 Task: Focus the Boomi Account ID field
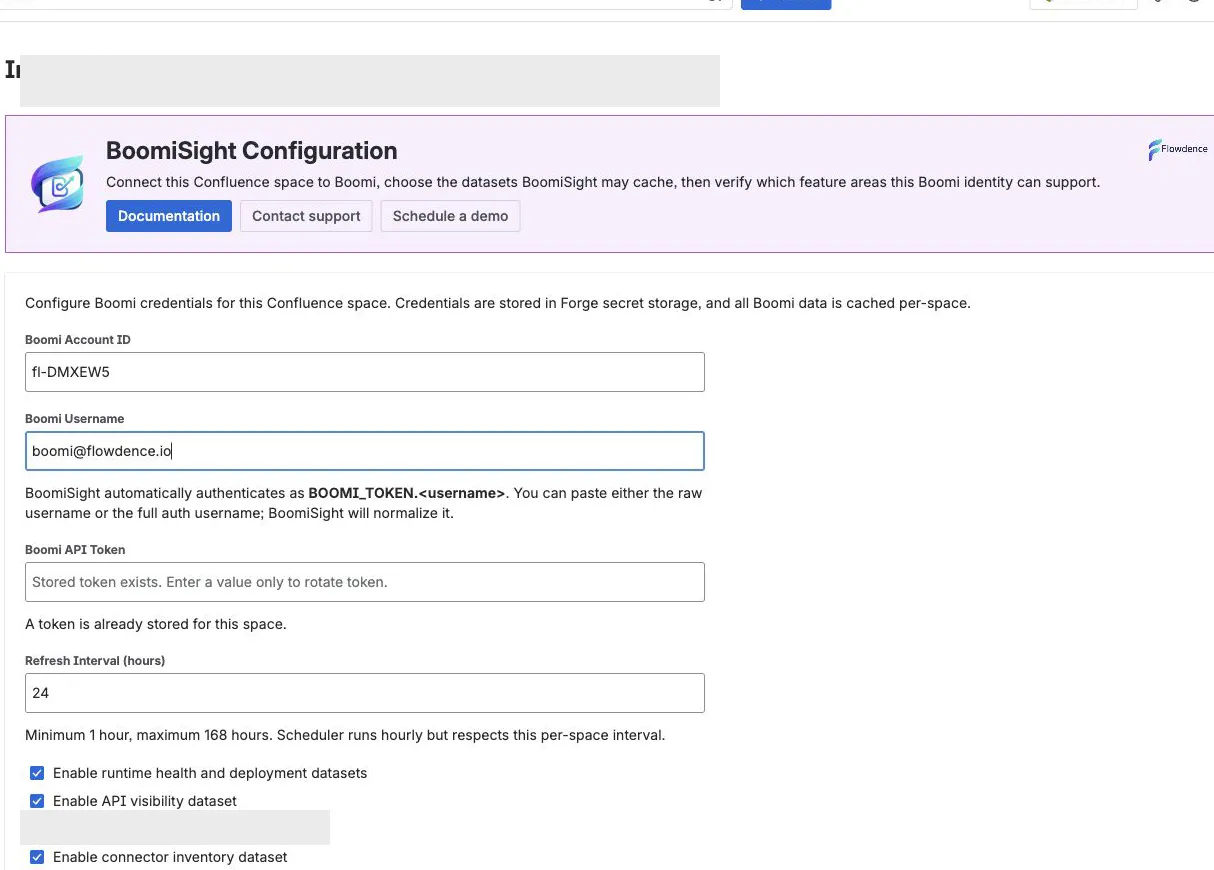click(x=365, y=372)
